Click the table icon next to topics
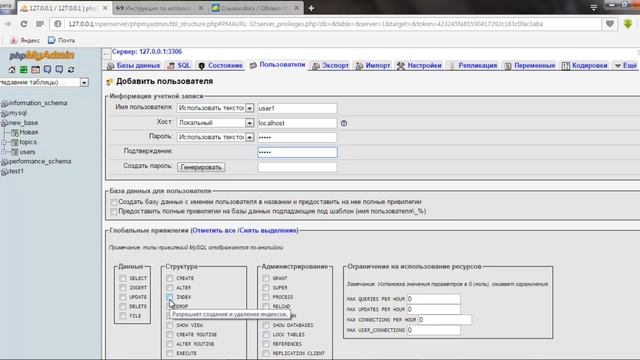Screen dimensions: 640x360 15,142
